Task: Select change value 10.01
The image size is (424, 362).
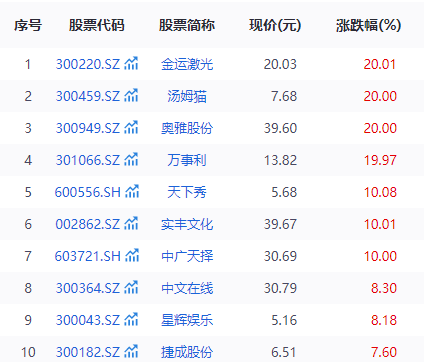Action: click(x=380, y=224)
